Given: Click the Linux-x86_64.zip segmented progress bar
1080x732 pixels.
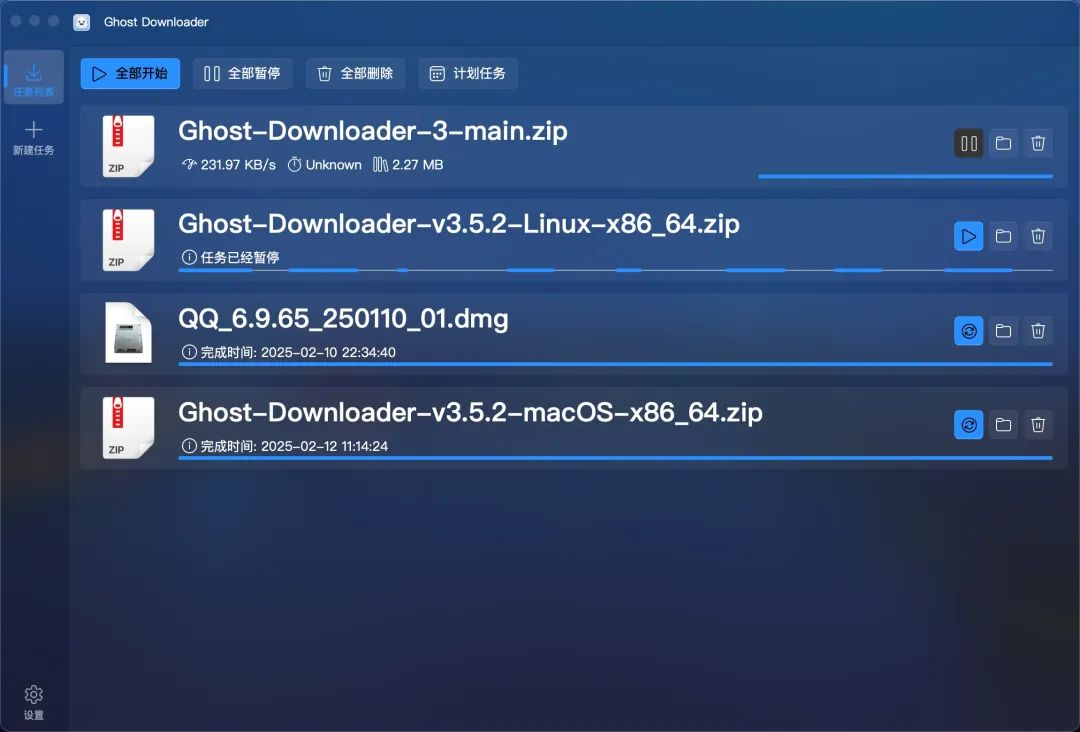Looking at the screenshot, I should click(615, 270).
